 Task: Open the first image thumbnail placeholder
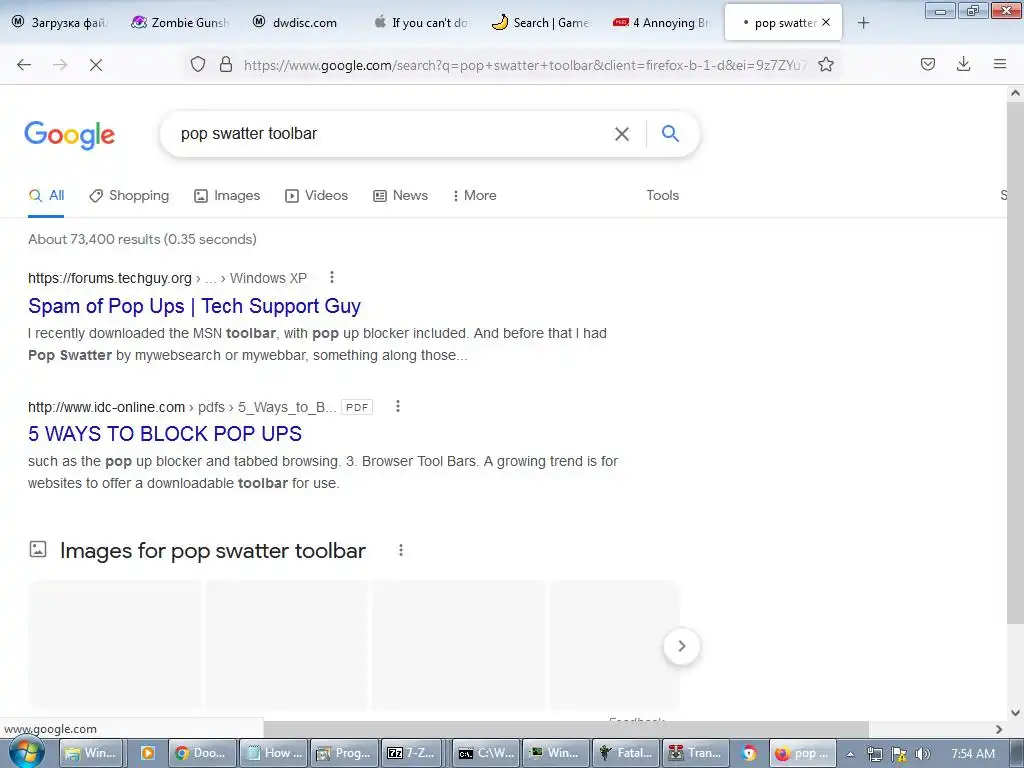tap(115, 644)
